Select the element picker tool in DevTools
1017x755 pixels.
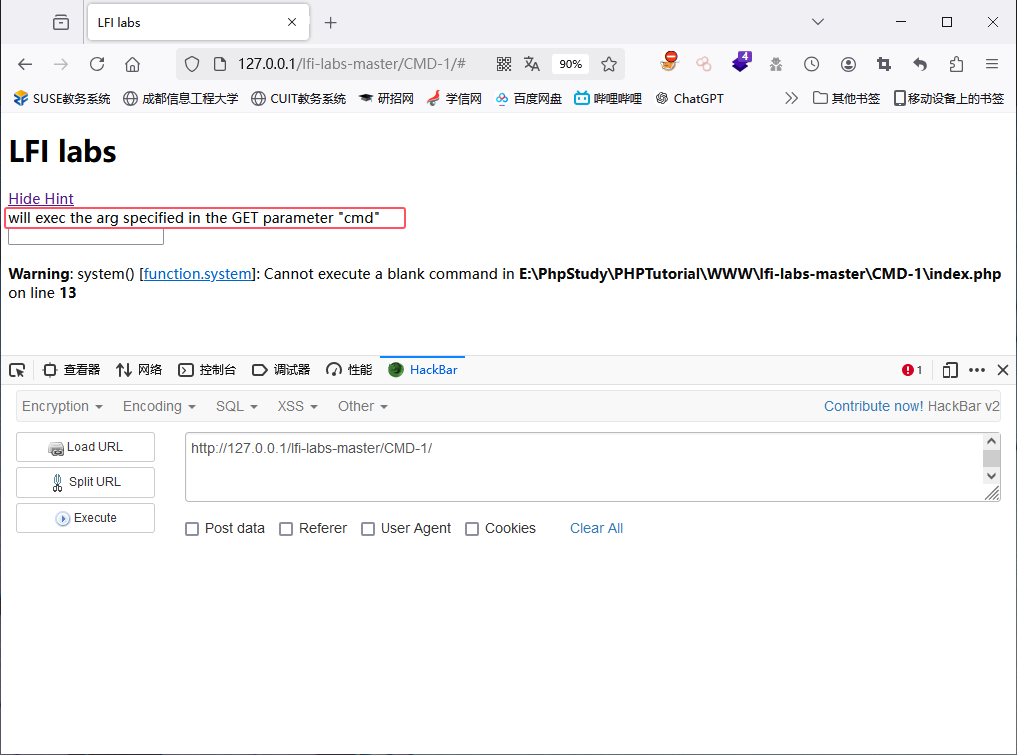(16, 369)
